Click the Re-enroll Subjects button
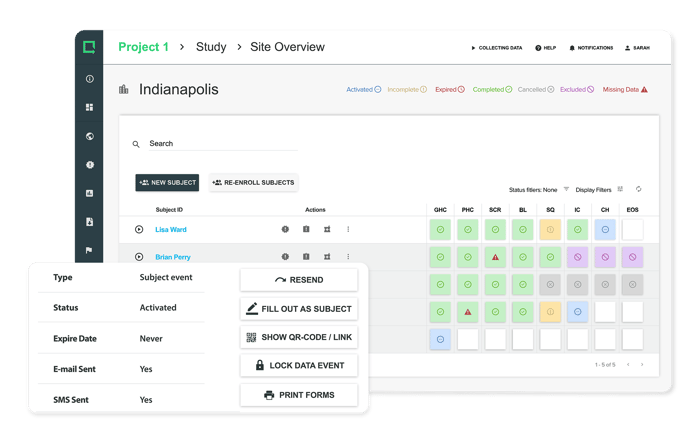Image resolution: width=700 pixels, height=443 pixels. pyautogui.click(x=254, y=183)
